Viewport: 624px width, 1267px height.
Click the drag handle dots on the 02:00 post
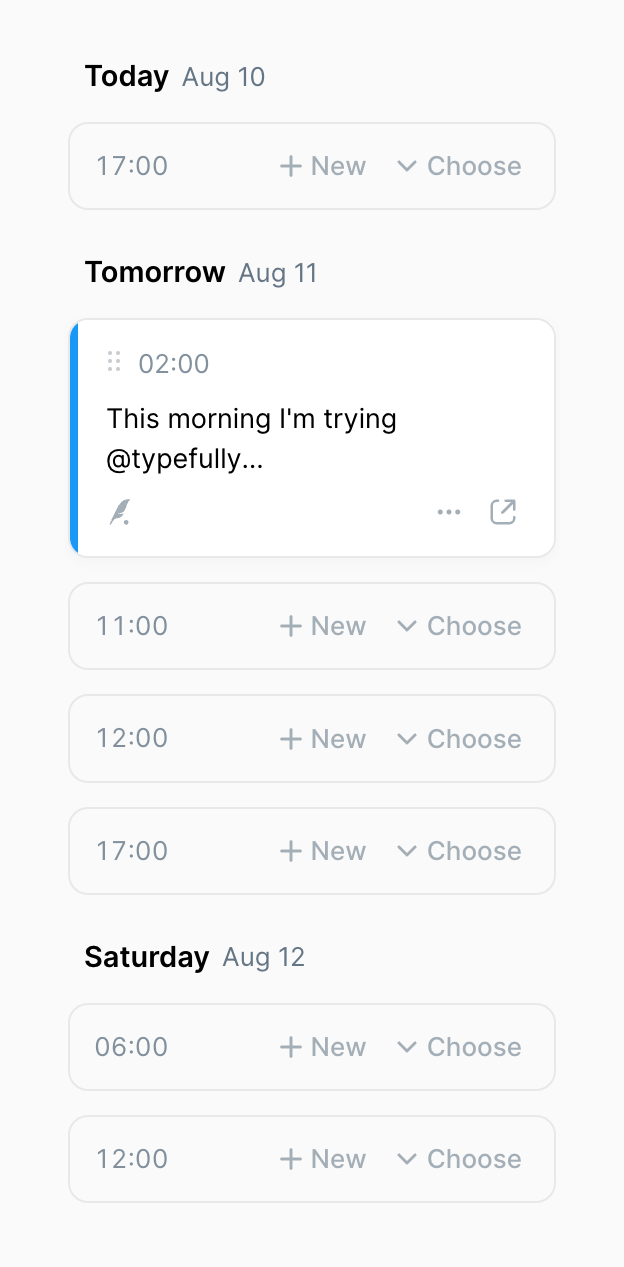(x=115, y=363)
